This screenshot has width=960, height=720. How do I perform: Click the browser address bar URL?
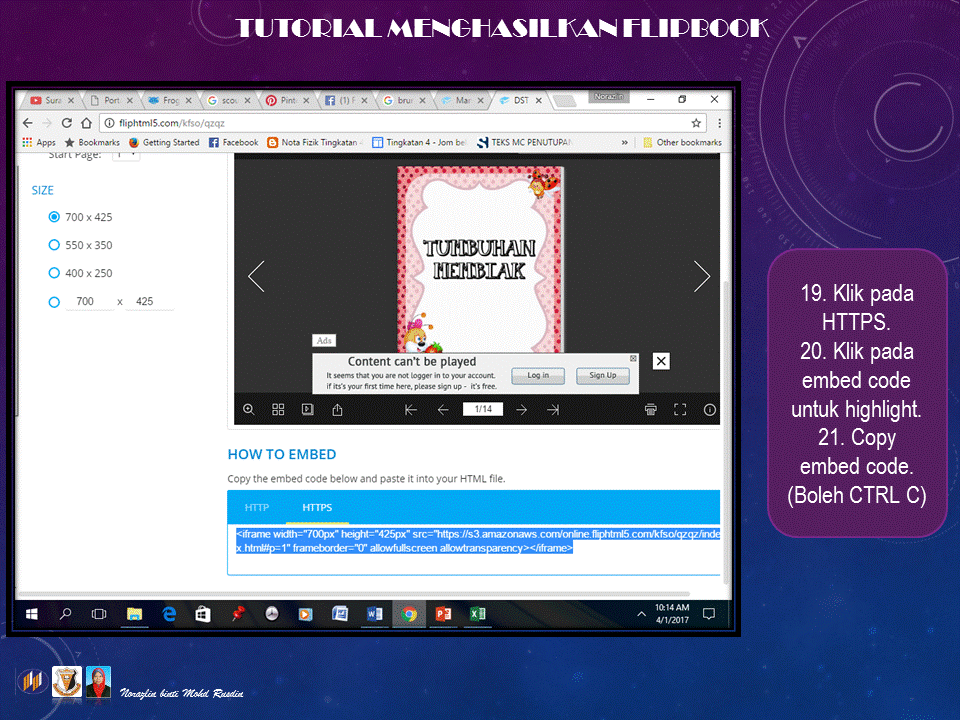click(171, 123)
